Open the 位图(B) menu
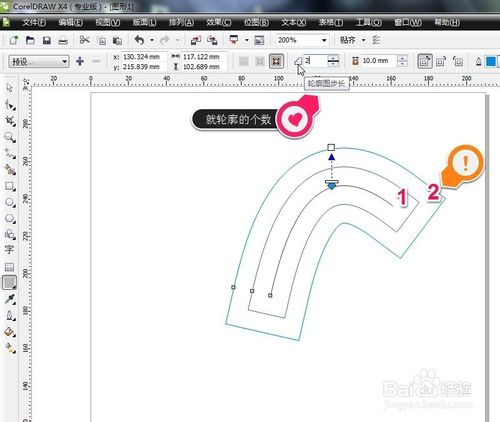The height and width of the screenshot is (422, 500). 256,23
